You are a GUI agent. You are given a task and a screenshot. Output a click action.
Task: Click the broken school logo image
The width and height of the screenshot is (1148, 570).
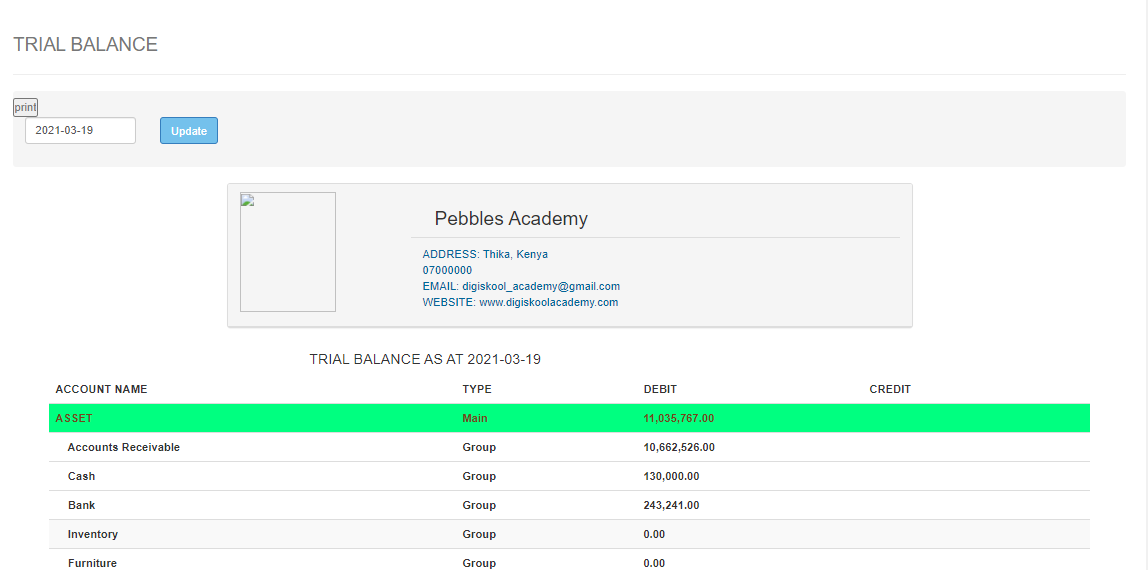[288, 252]
